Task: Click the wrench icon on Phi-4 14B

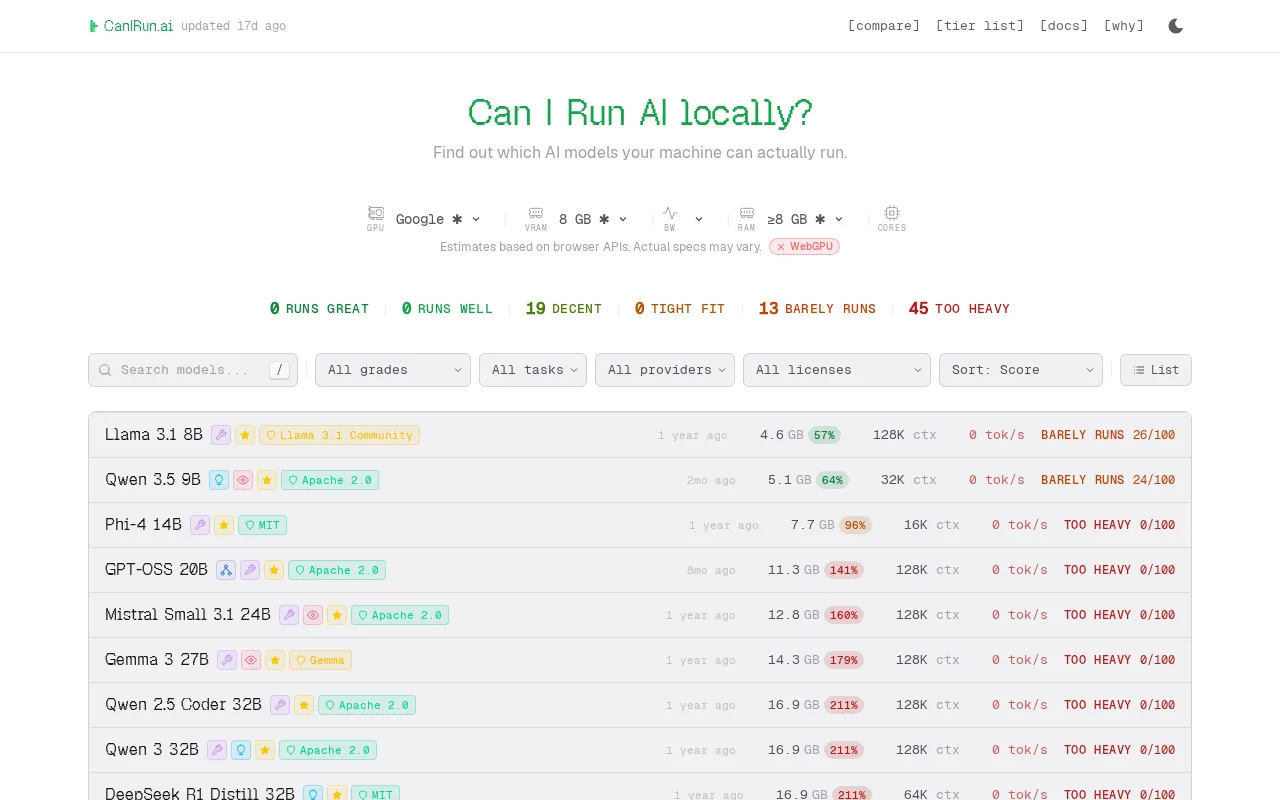Action: 200,525
